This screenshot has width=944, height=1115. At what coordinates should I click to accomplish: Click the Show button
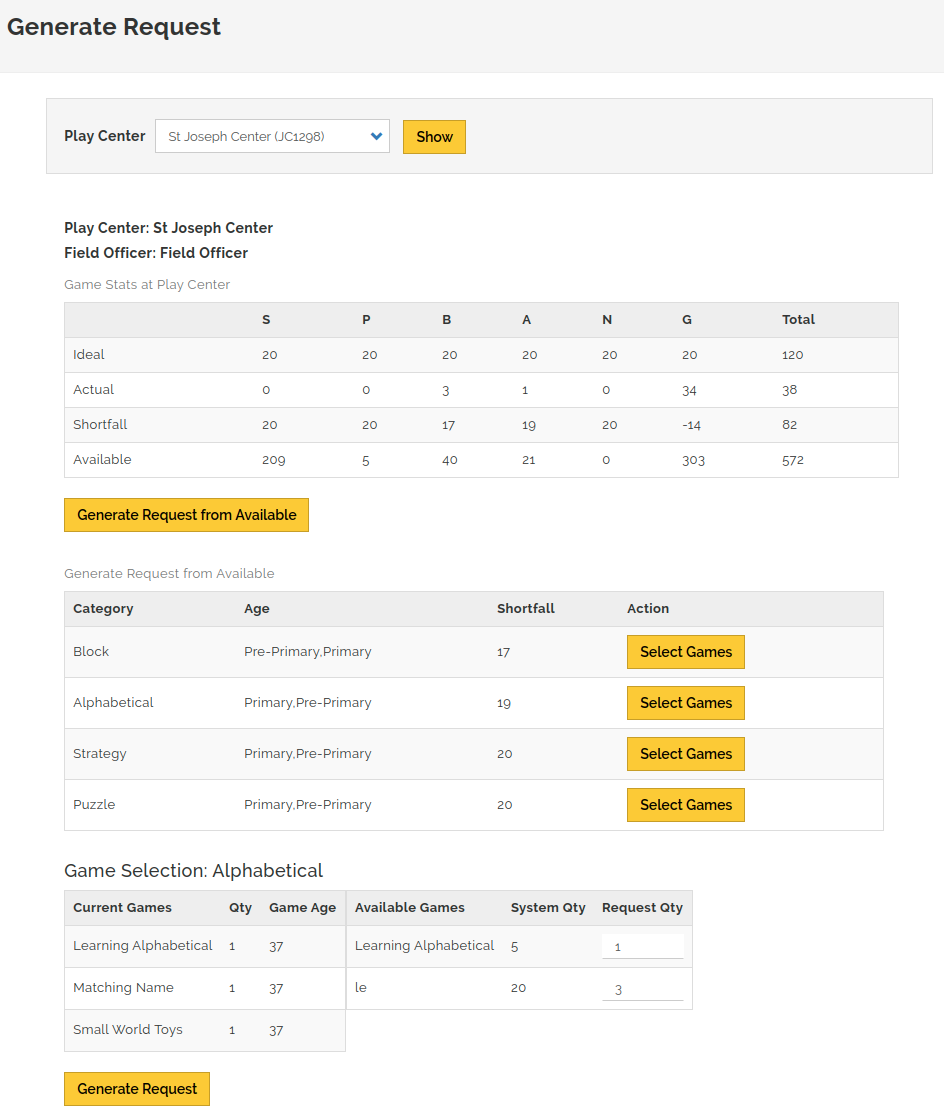(434, 137)
